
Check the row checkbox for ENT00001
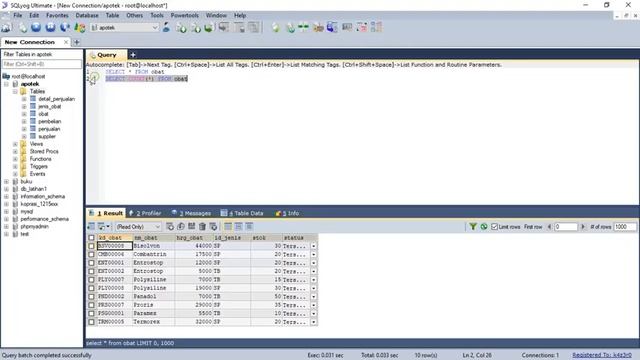point(91,263)
